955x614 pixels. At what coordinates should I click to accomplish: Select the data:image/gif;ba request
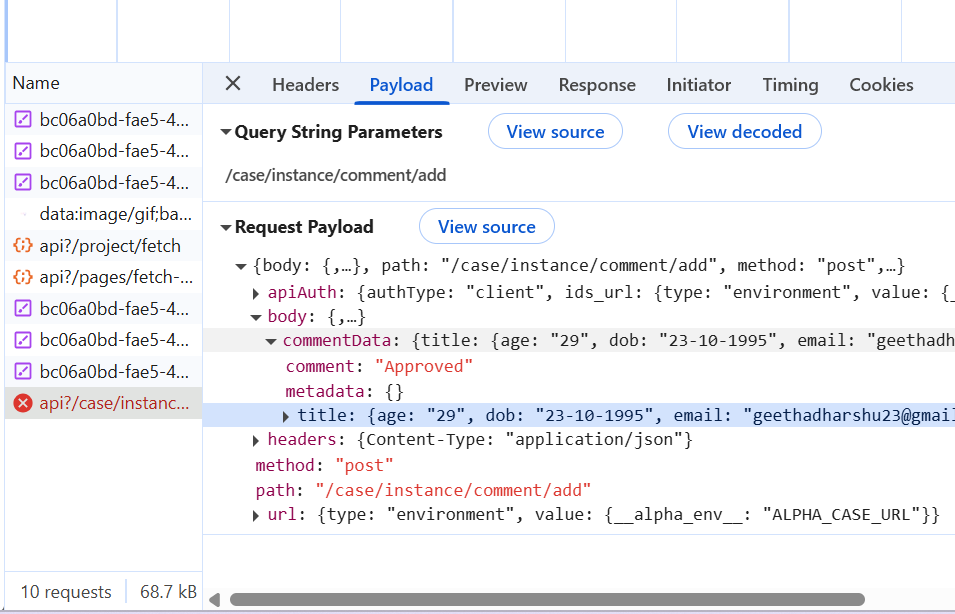[x=104, y=214]
